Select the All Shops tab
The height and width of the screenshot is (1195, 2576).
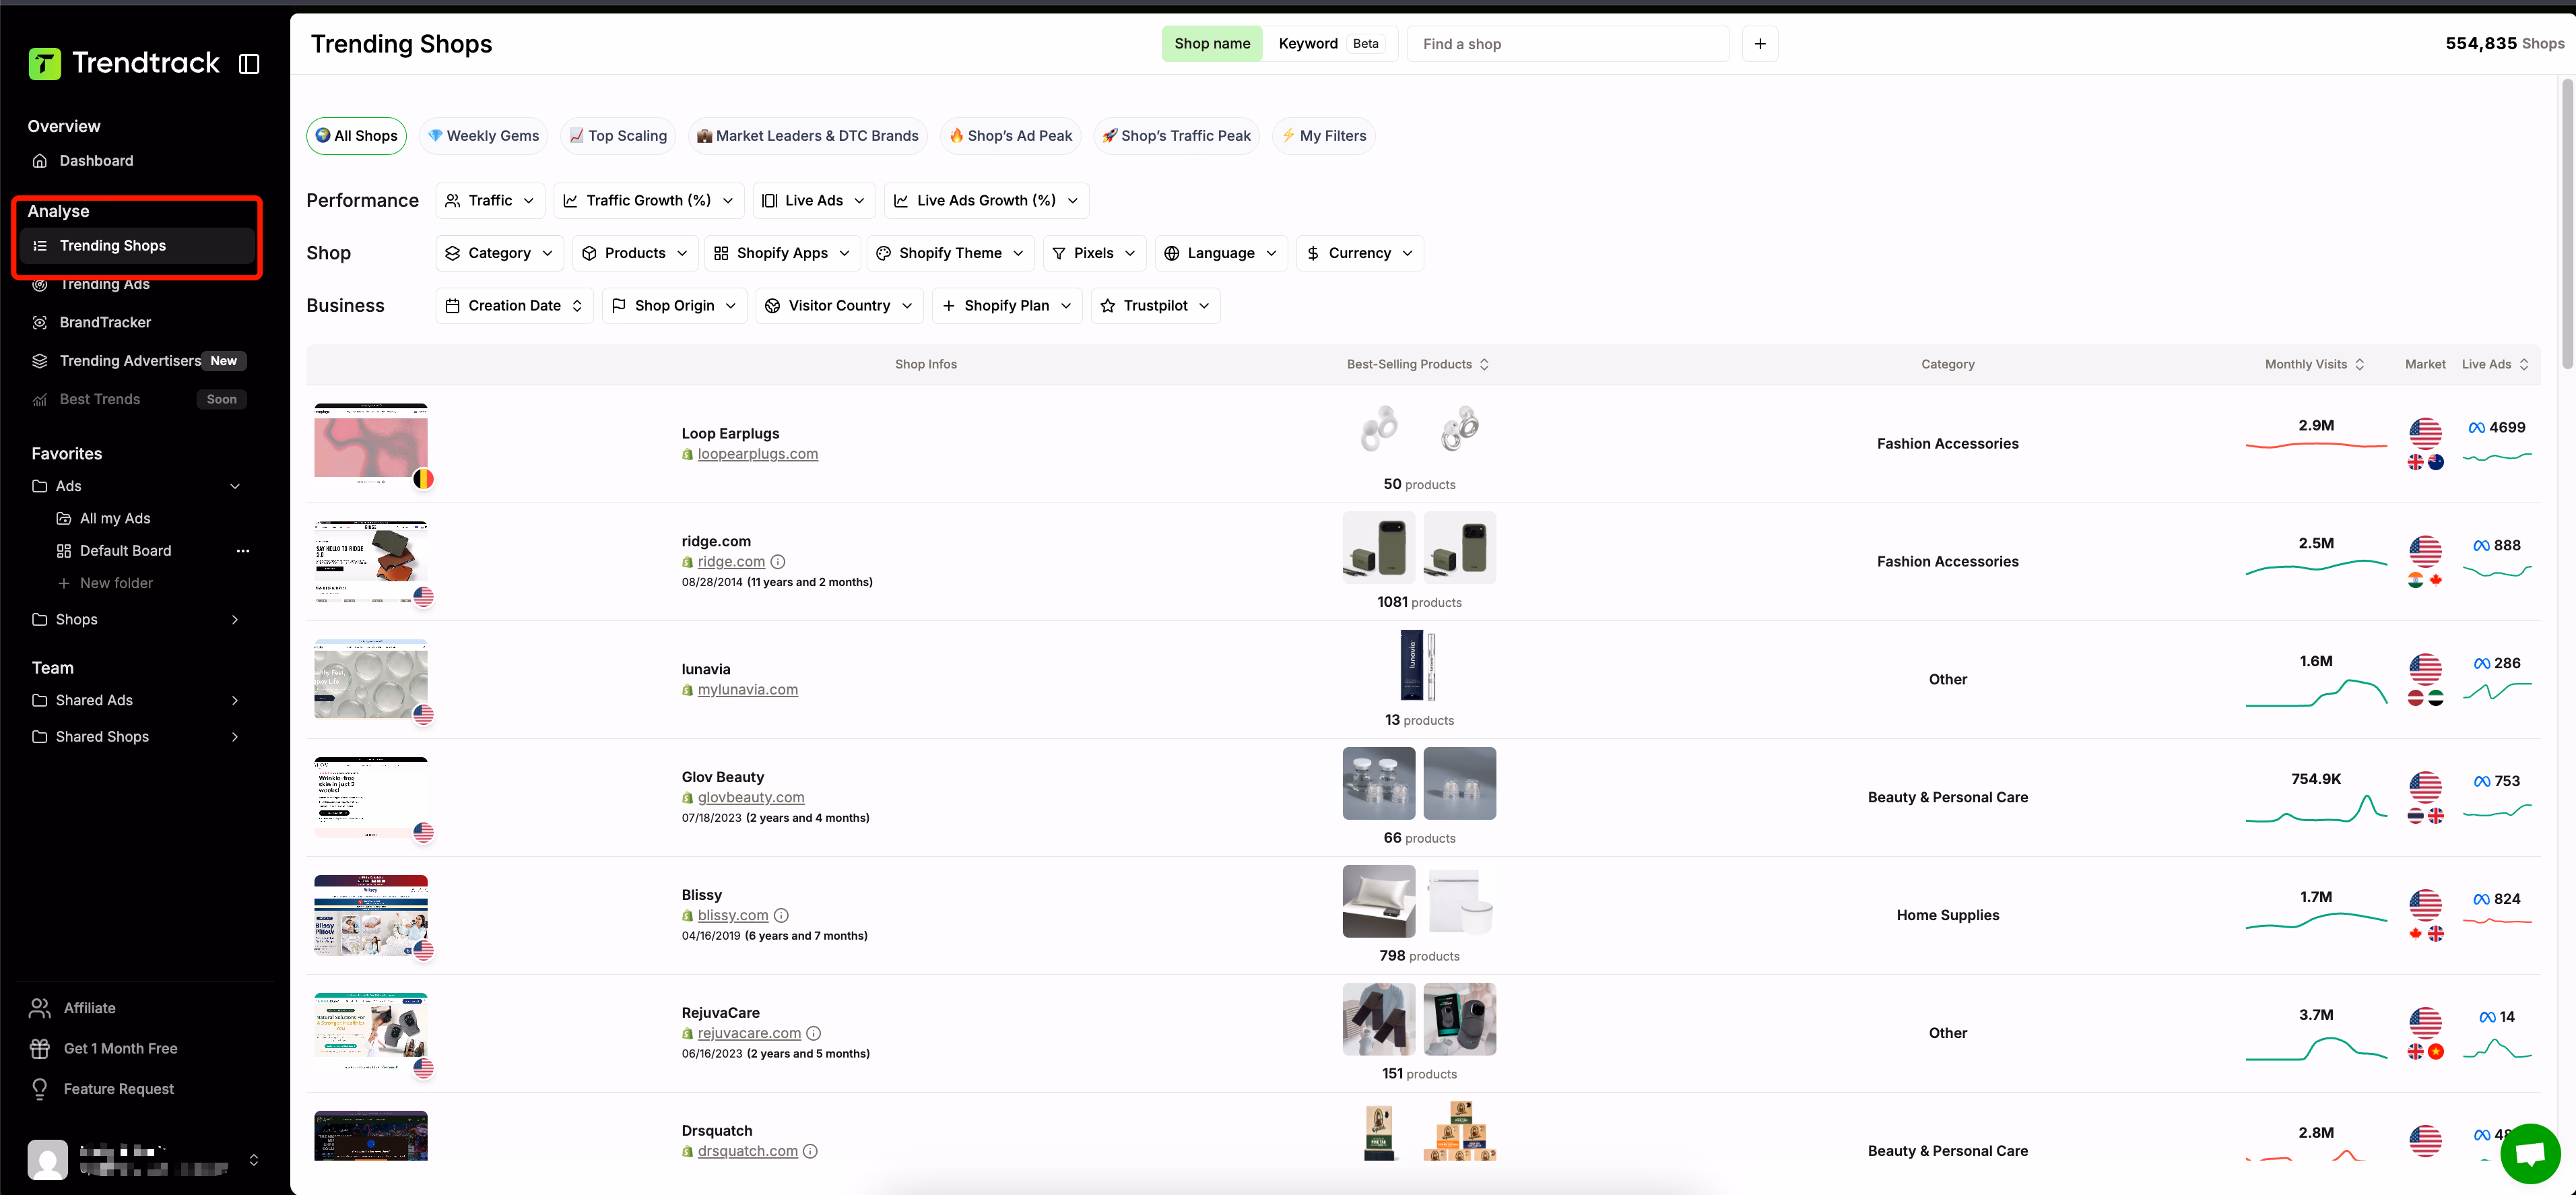click(356, 135)
